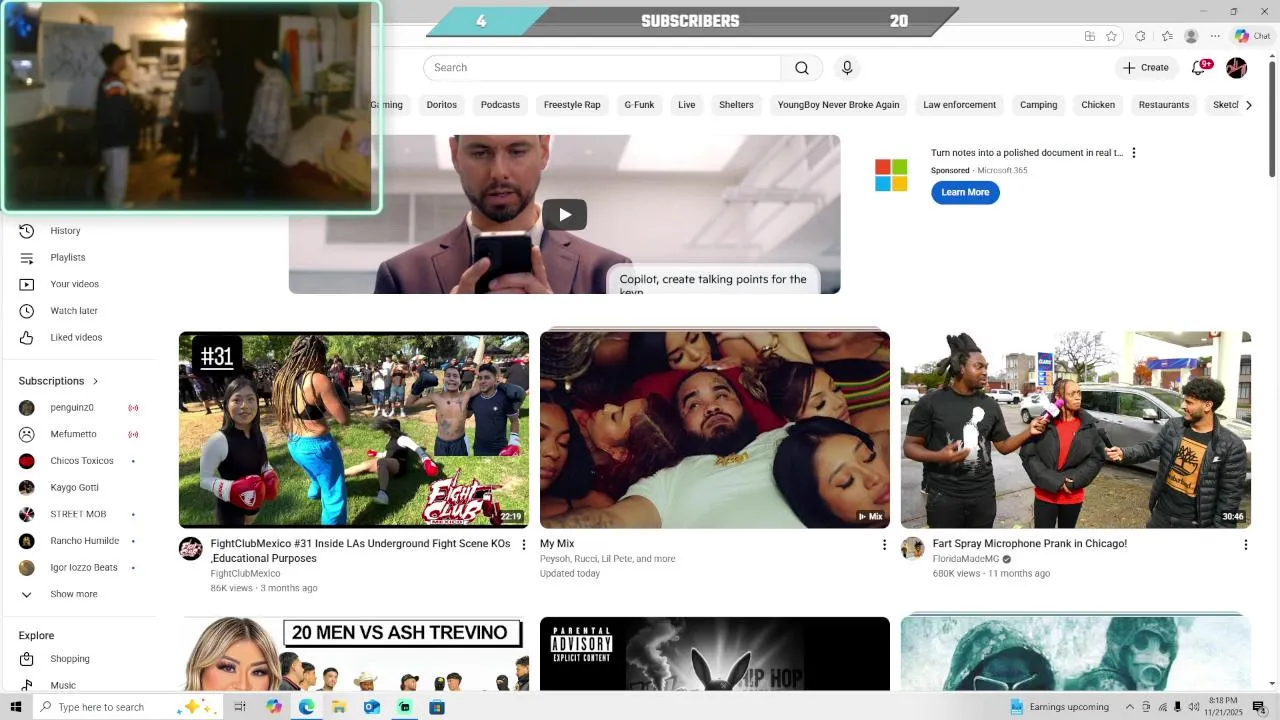
Task: Click the search magnifier button
Action: click(801, 68)
